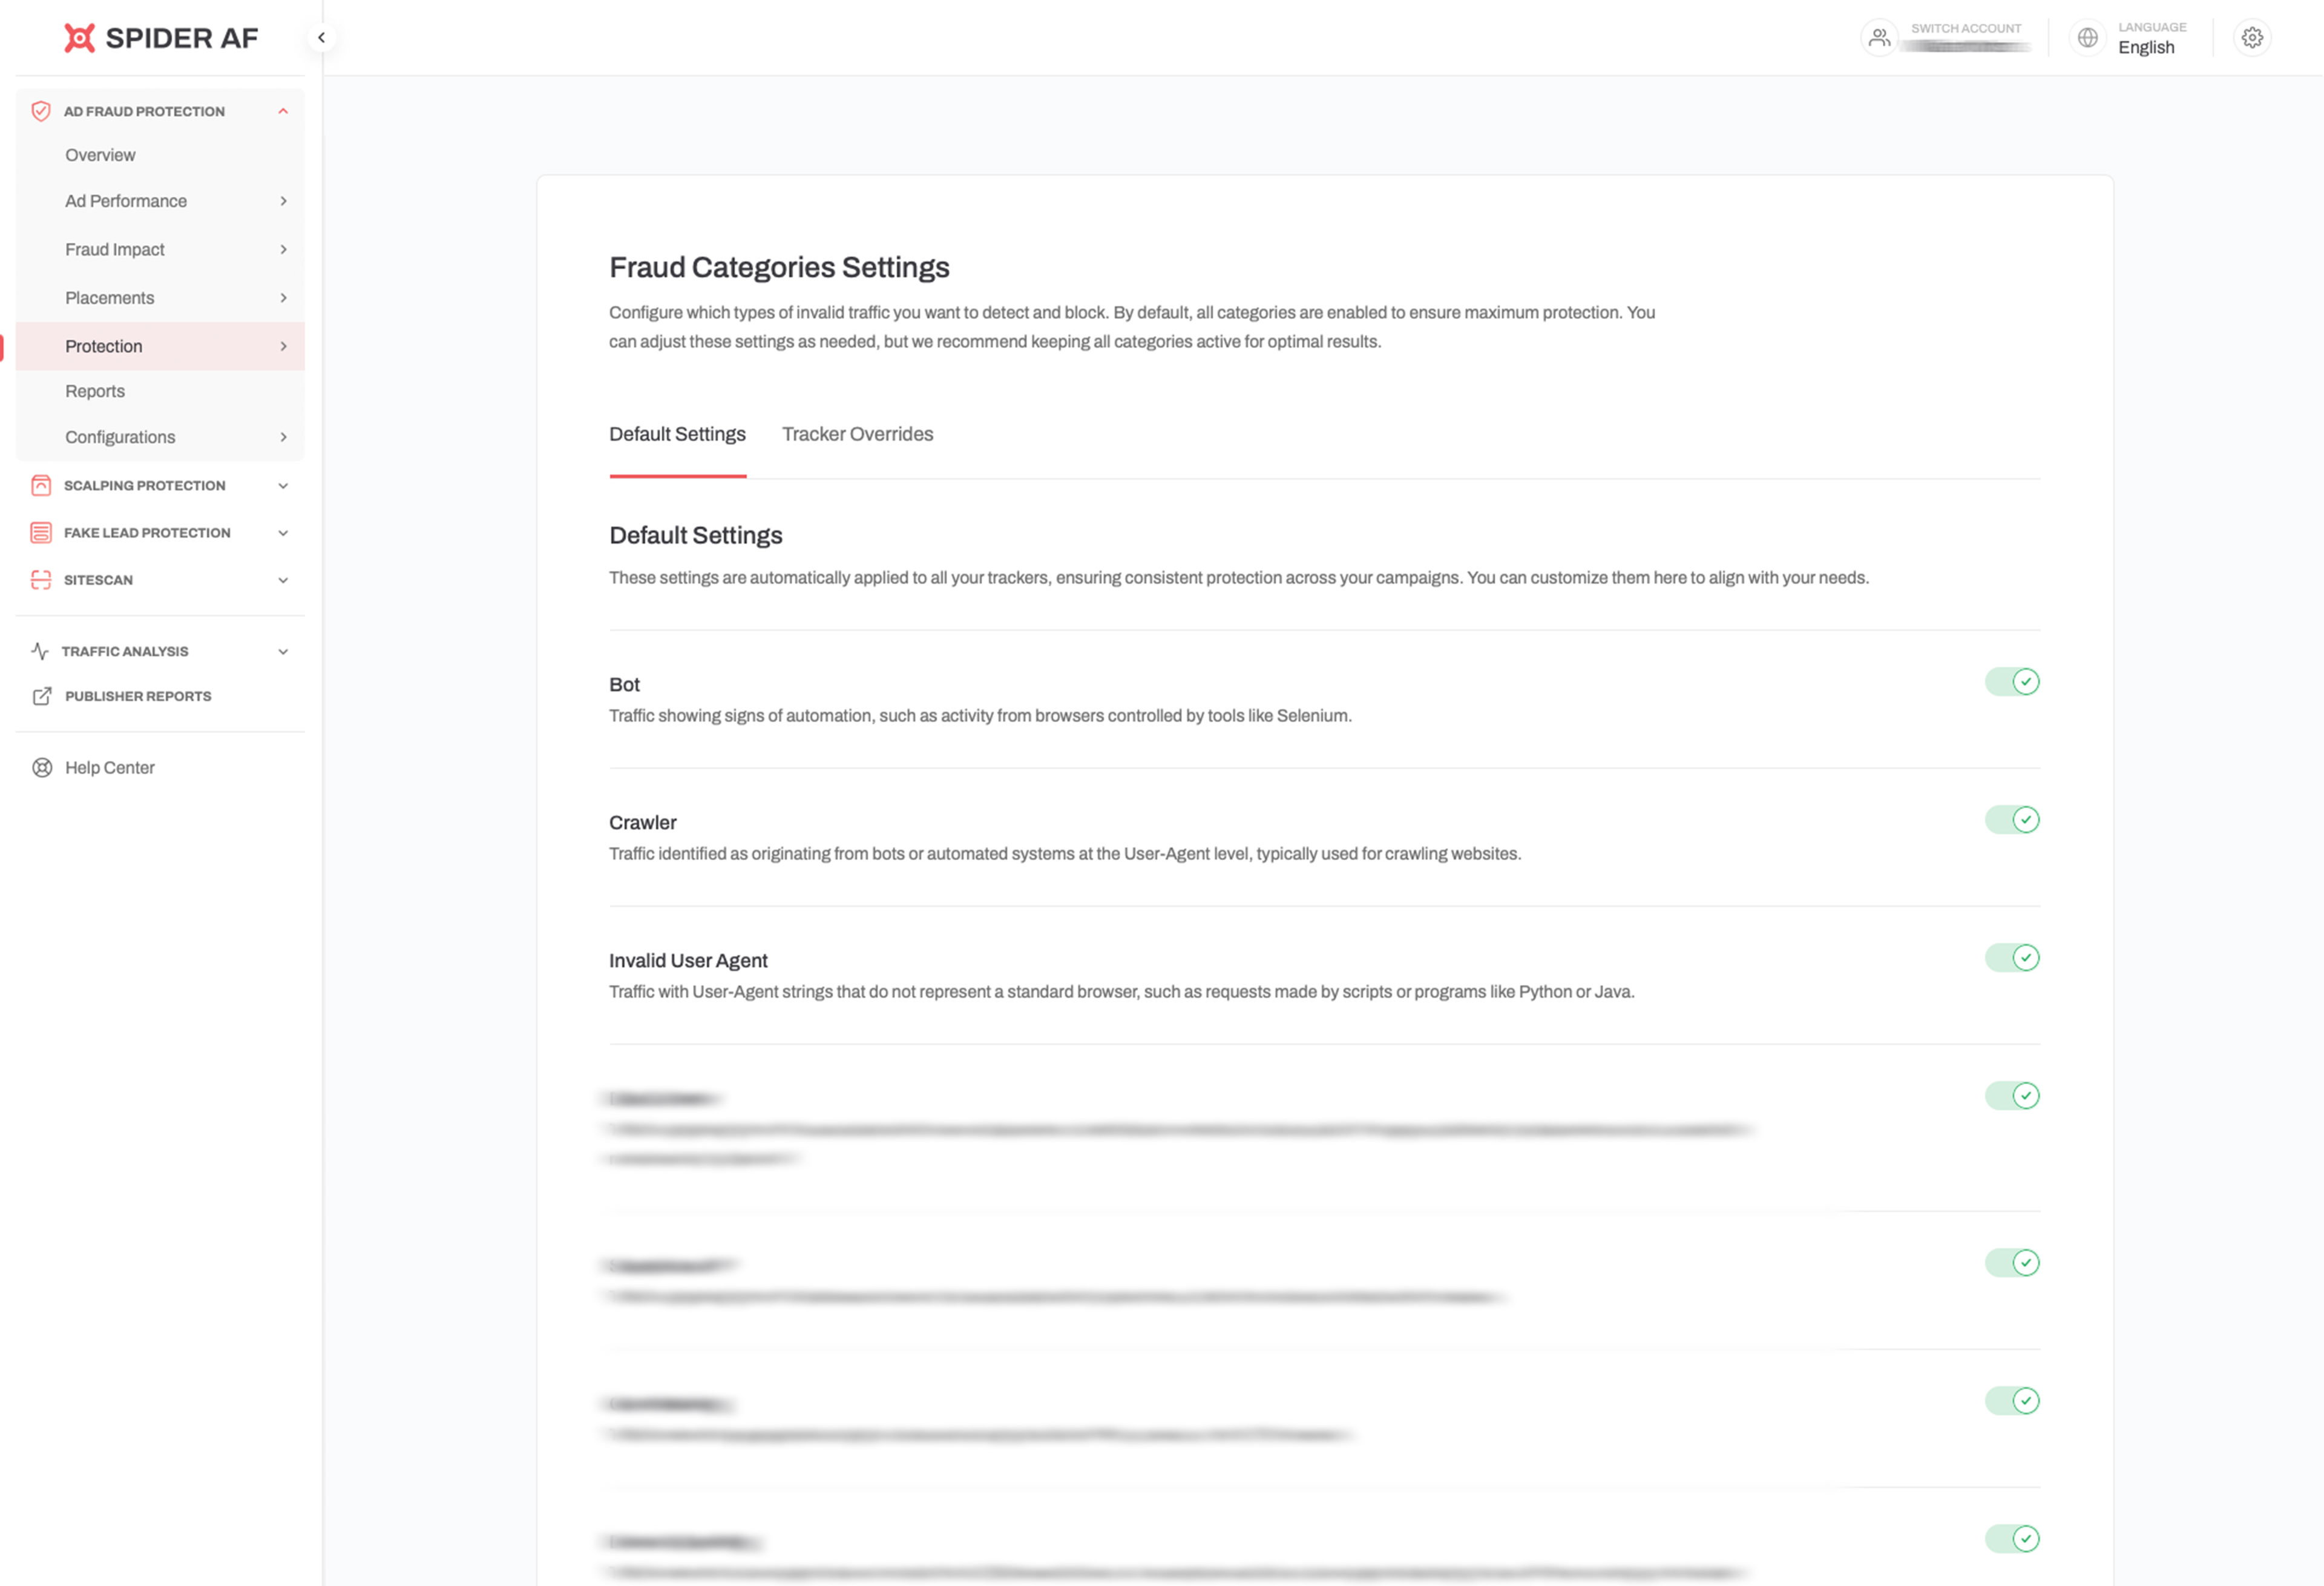Toggle the Invalid User Agent setting
The width and height of the screenshot is (2324, 1586).
[2011, 957]
